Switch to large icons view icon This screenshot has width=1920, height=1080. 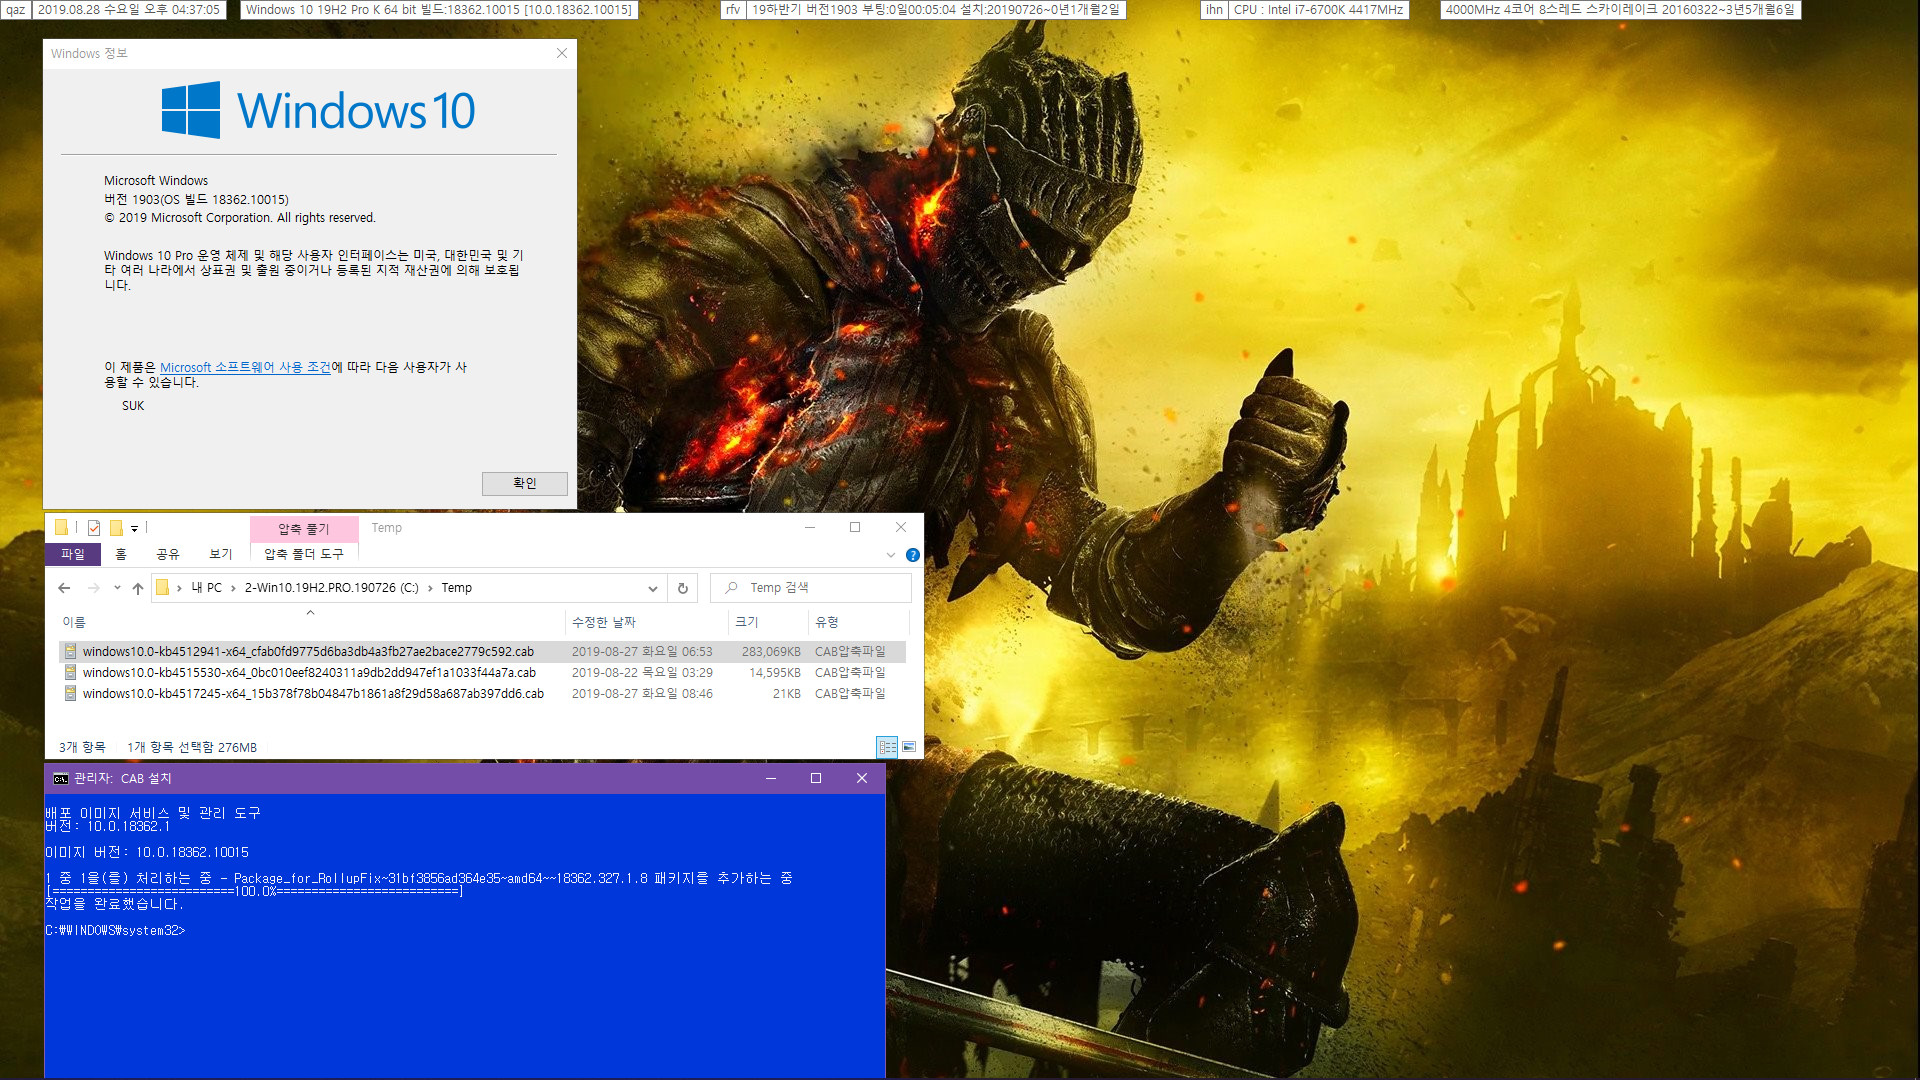click(x=909, y=747)
